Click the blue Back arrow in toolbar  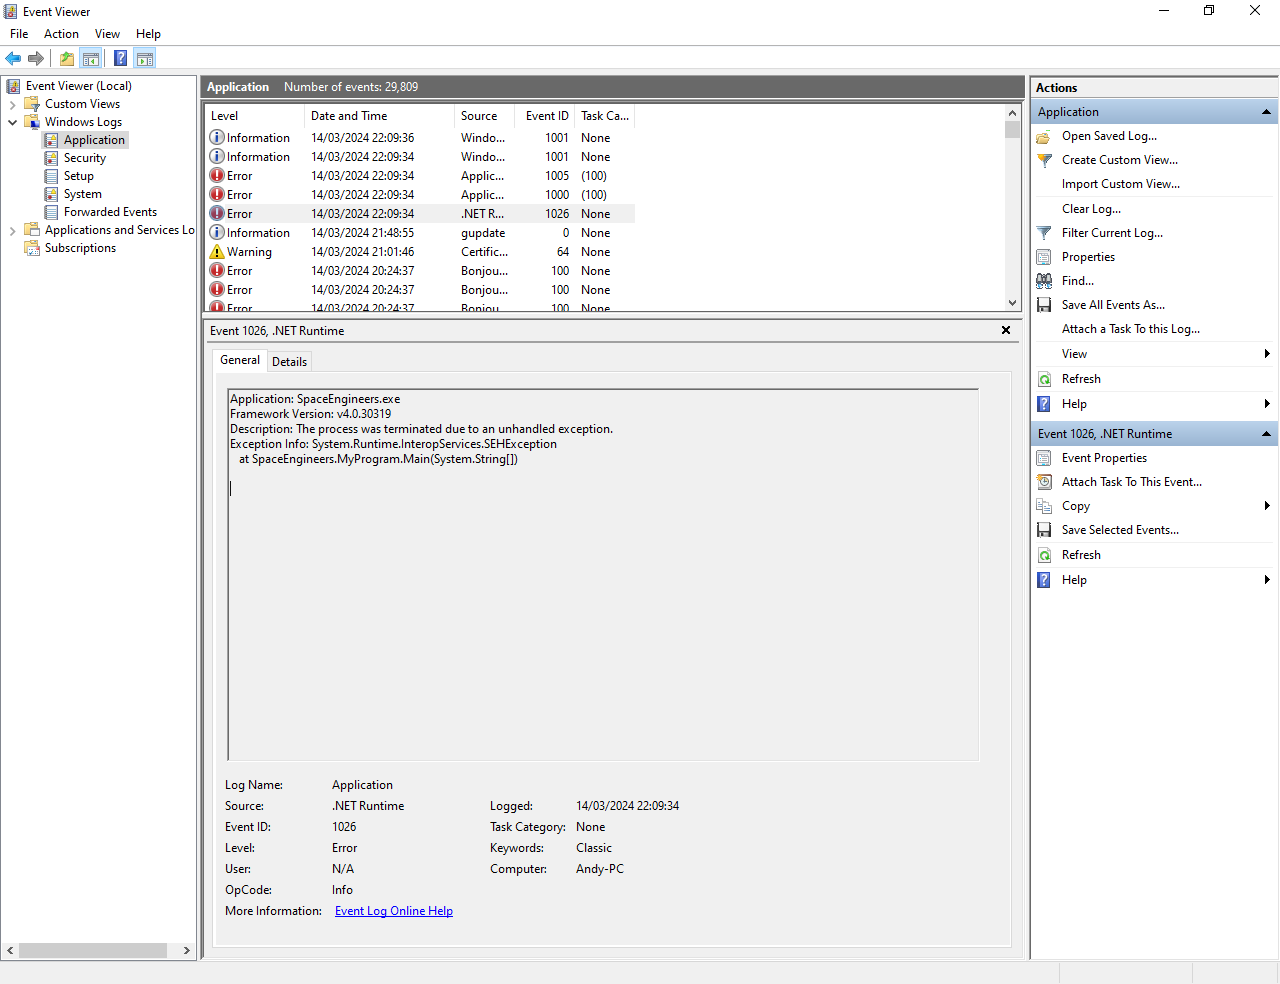coord(13,58)
